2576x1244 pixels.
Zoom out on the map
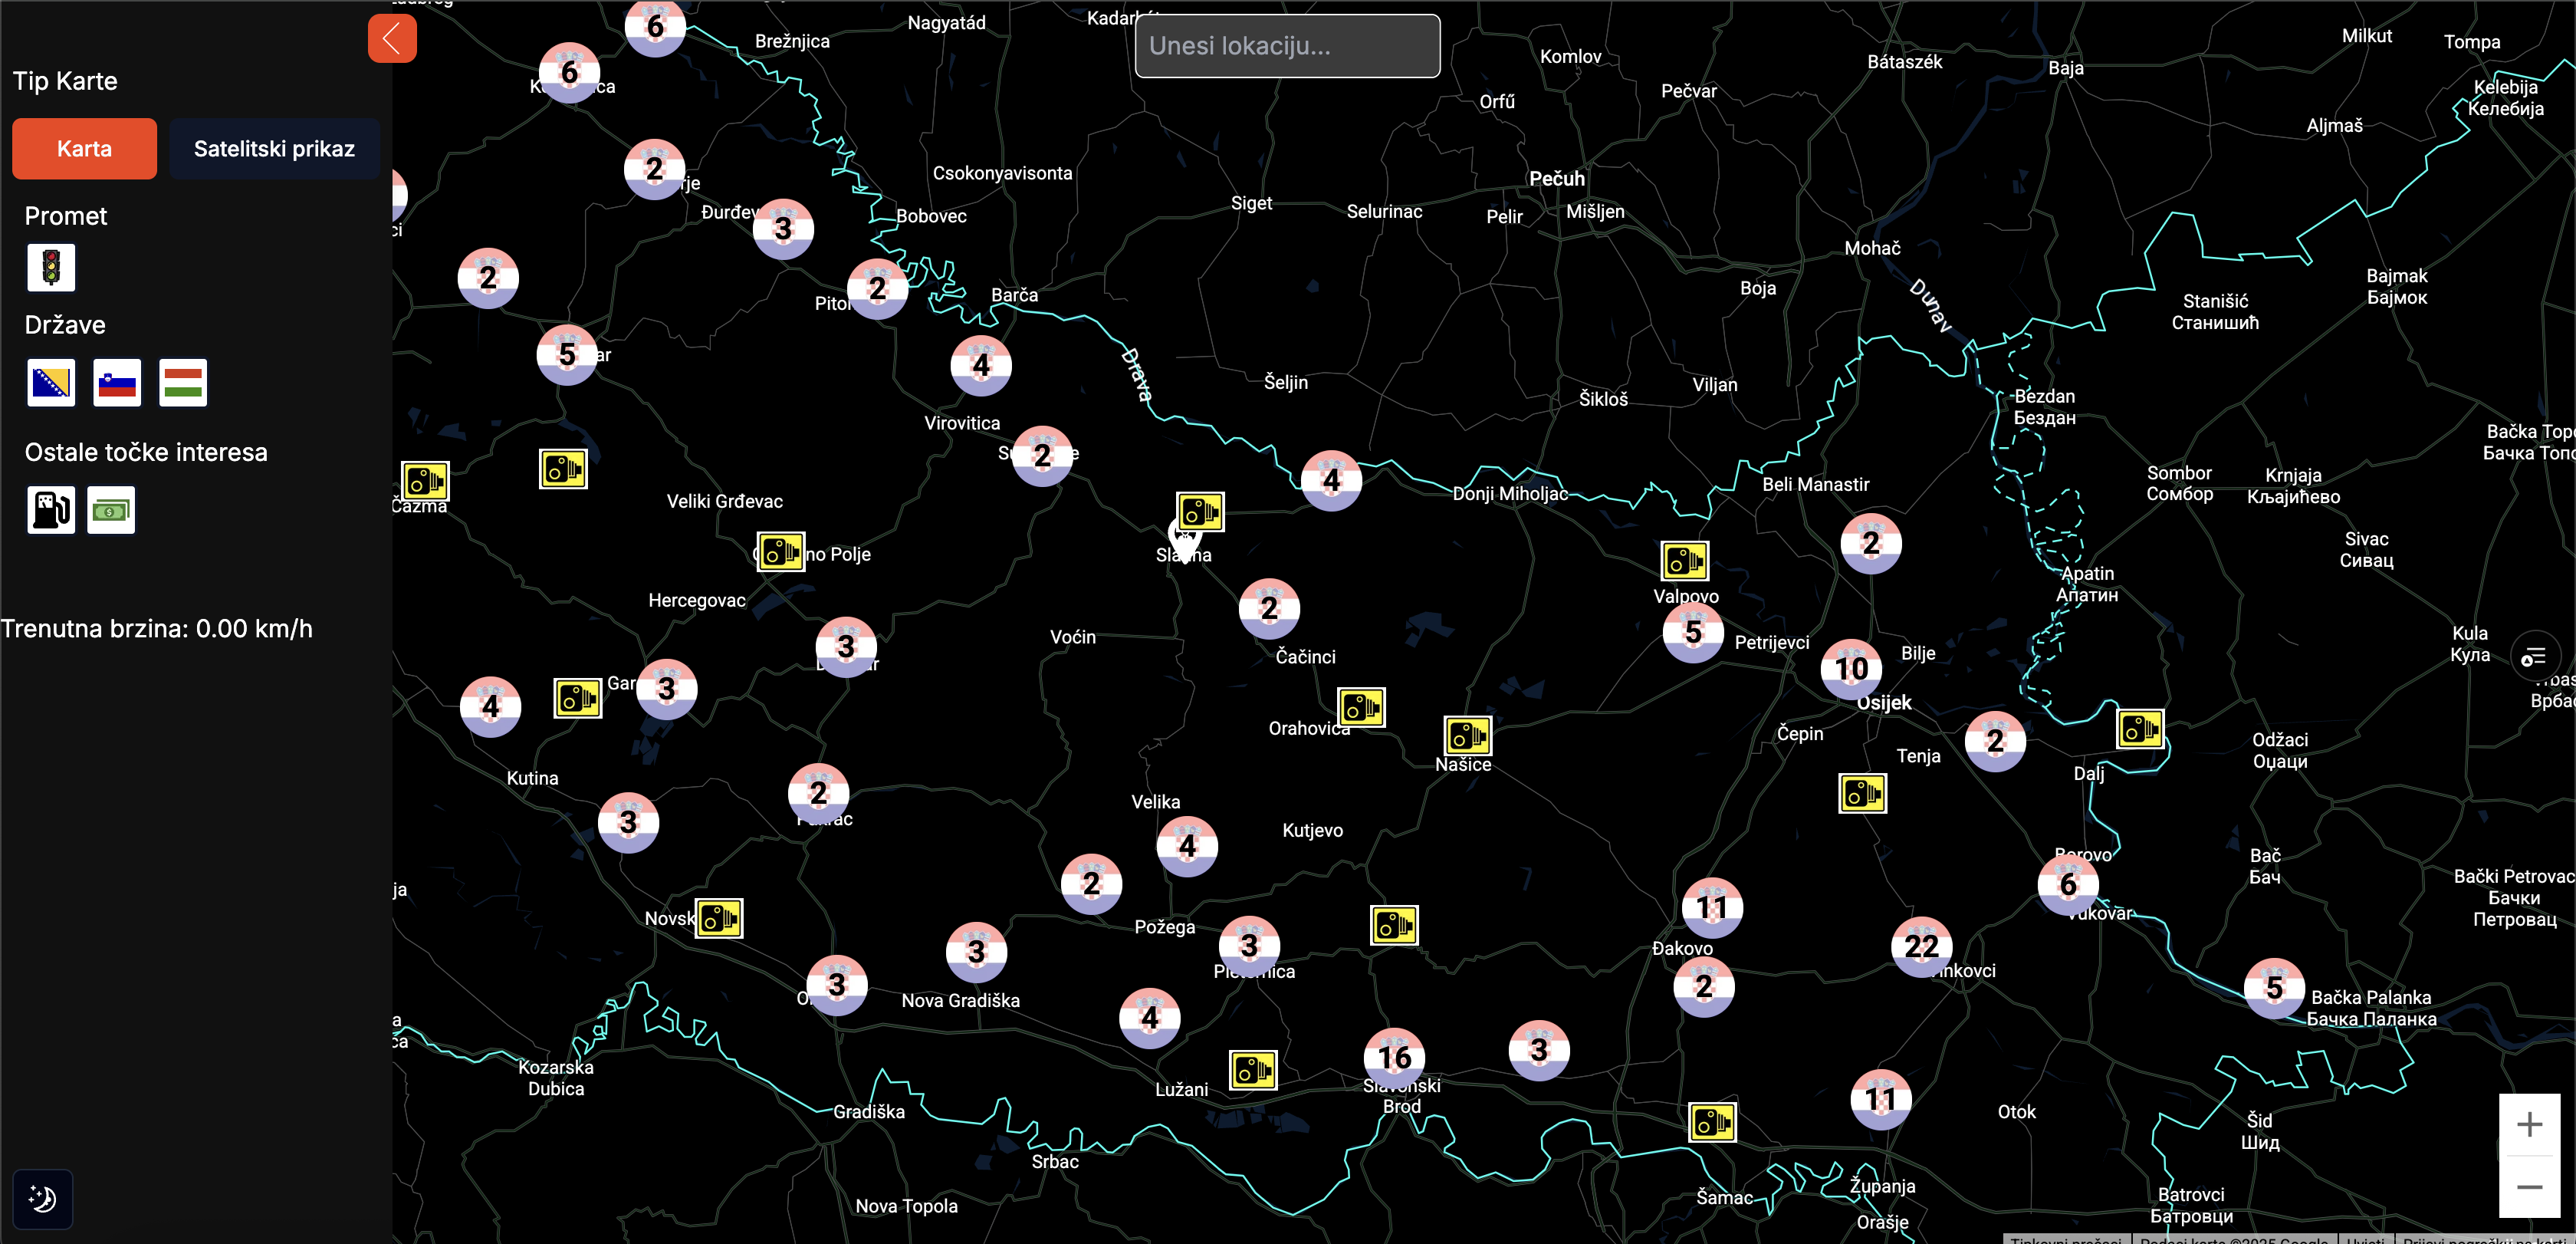2529,1187
